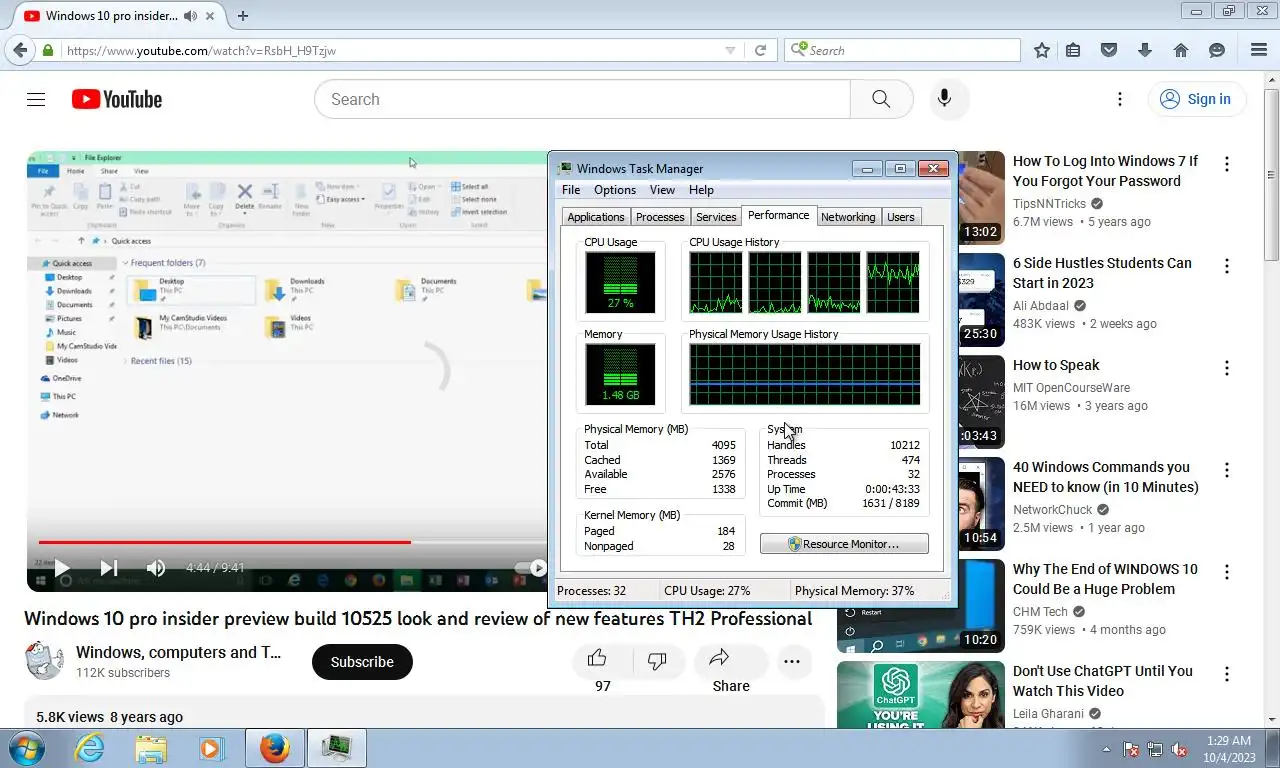This screenshot has width=1280, height=768.
Task: Switch to the Applications tab
Action: [596, 217]
